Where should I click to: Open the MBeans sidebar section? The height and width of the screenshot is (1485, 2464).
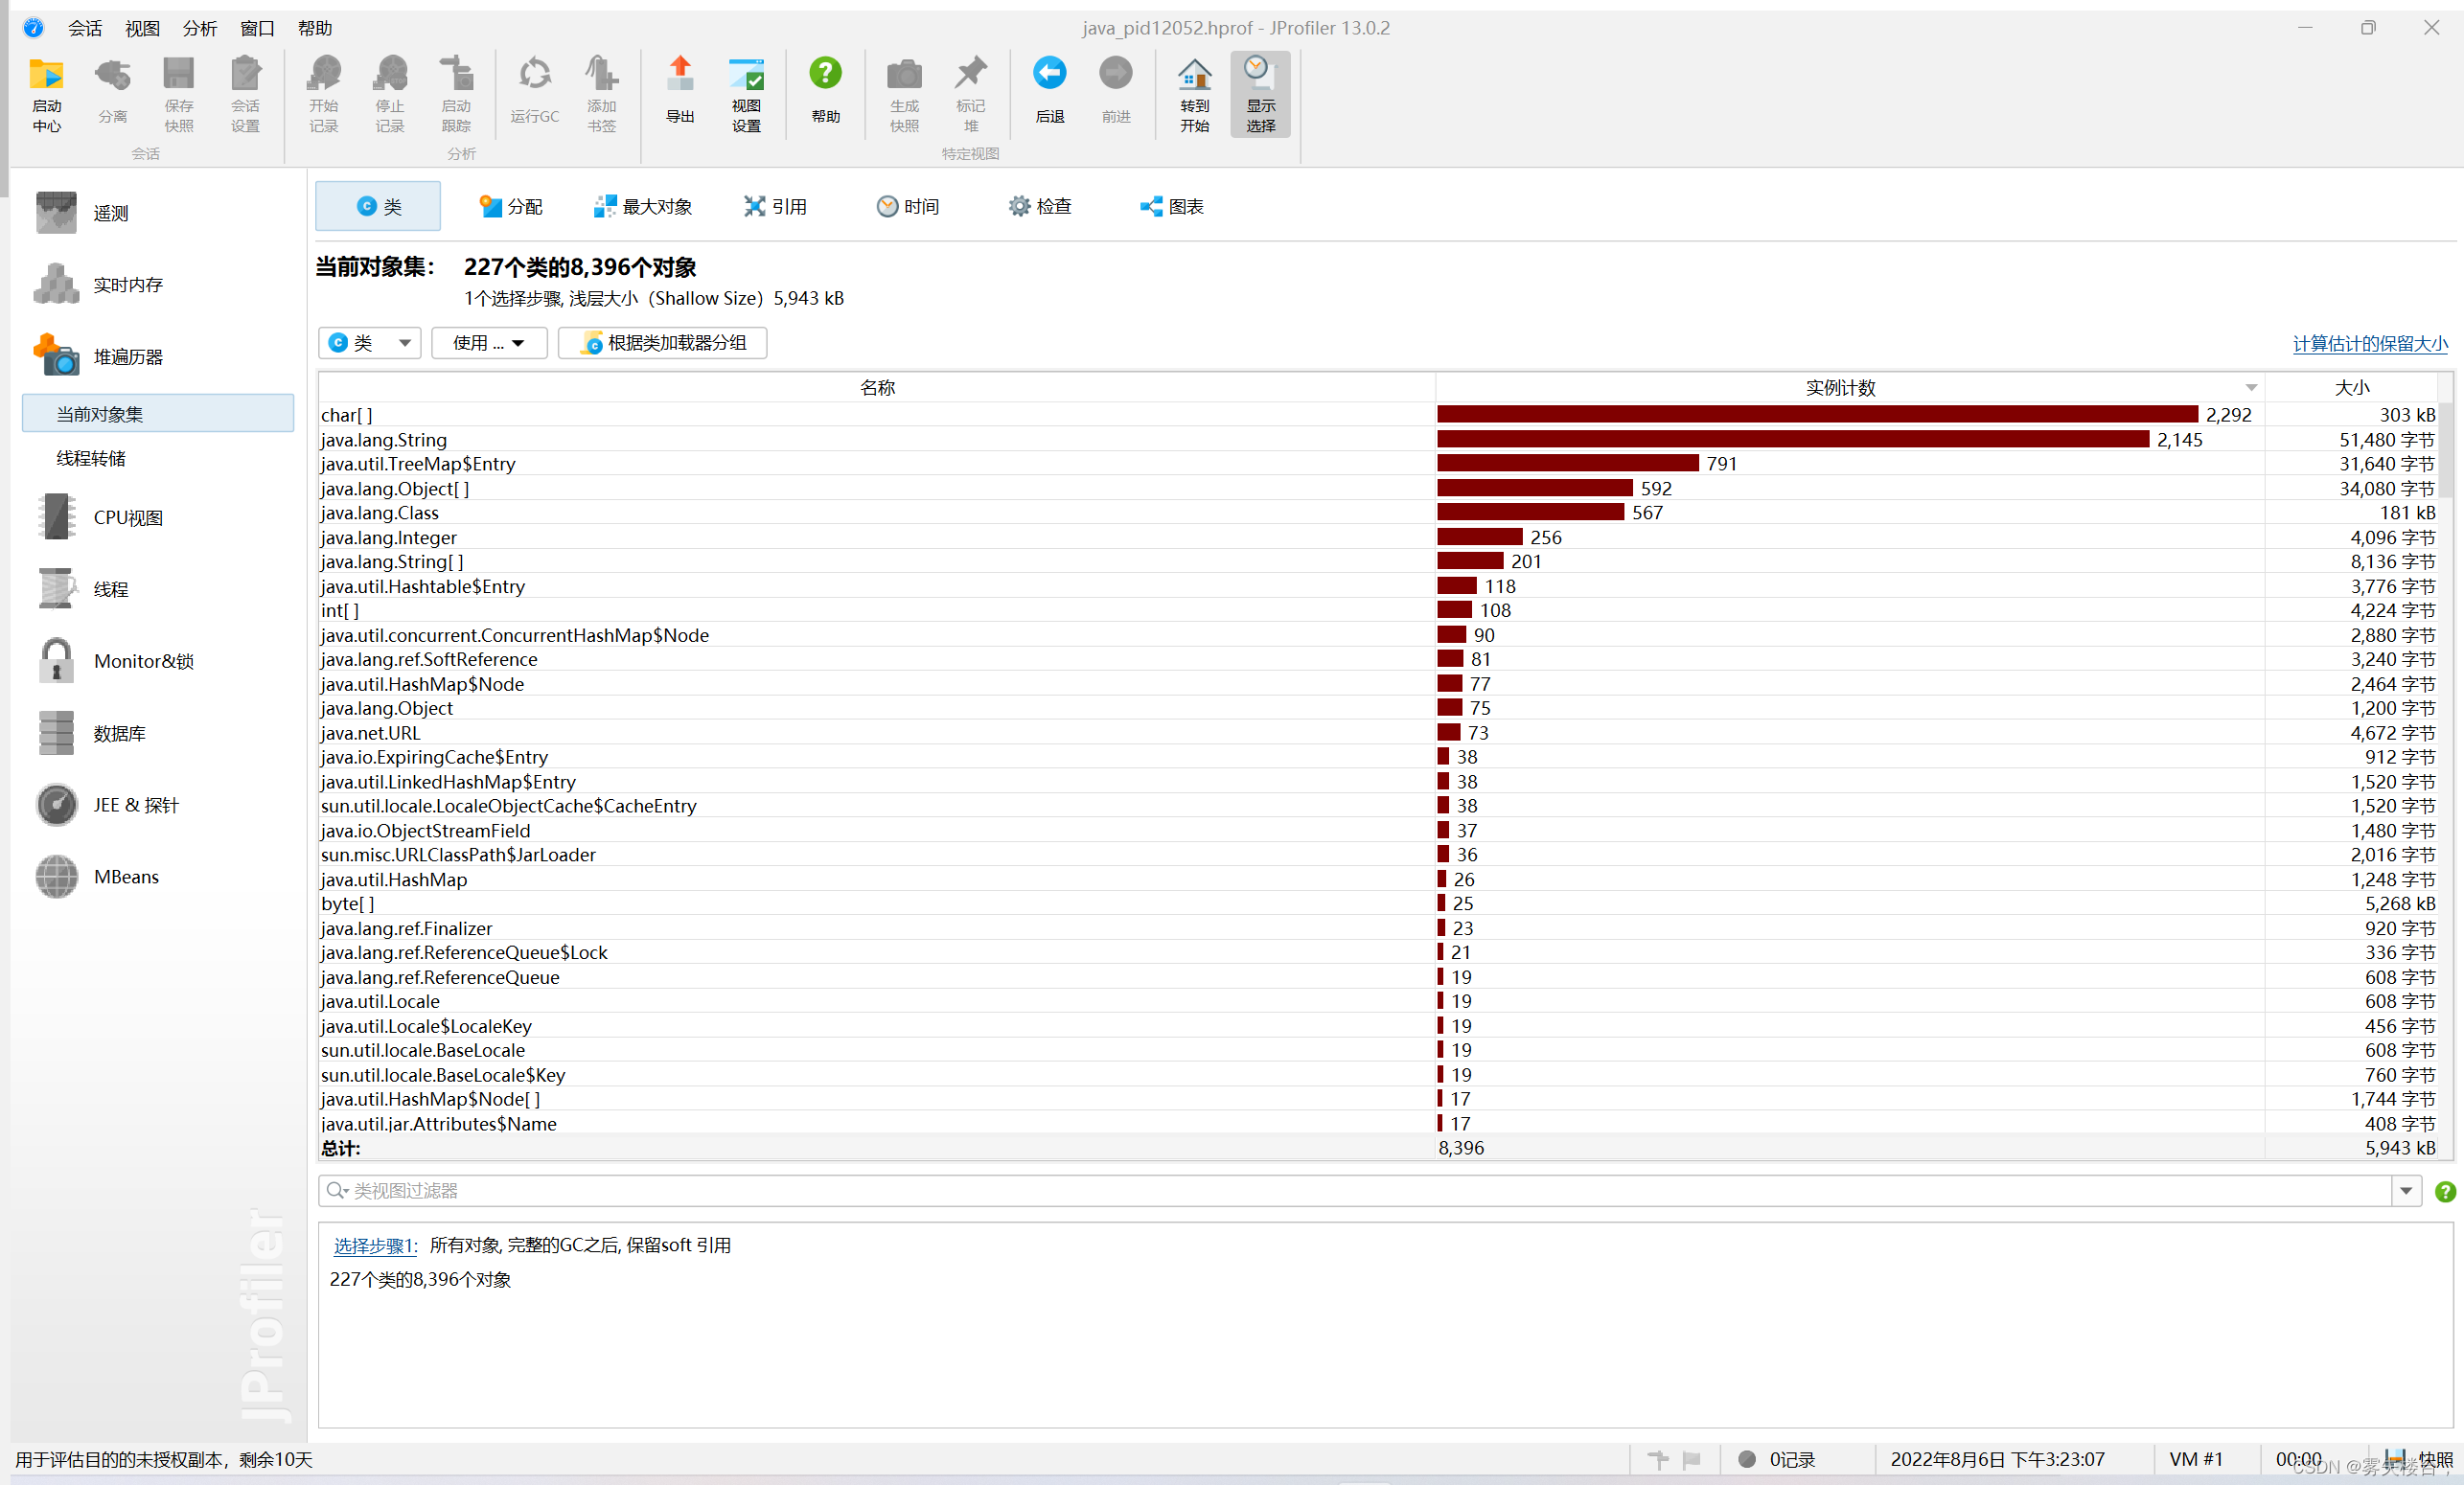pyautogui.click(x=160, y=877)
